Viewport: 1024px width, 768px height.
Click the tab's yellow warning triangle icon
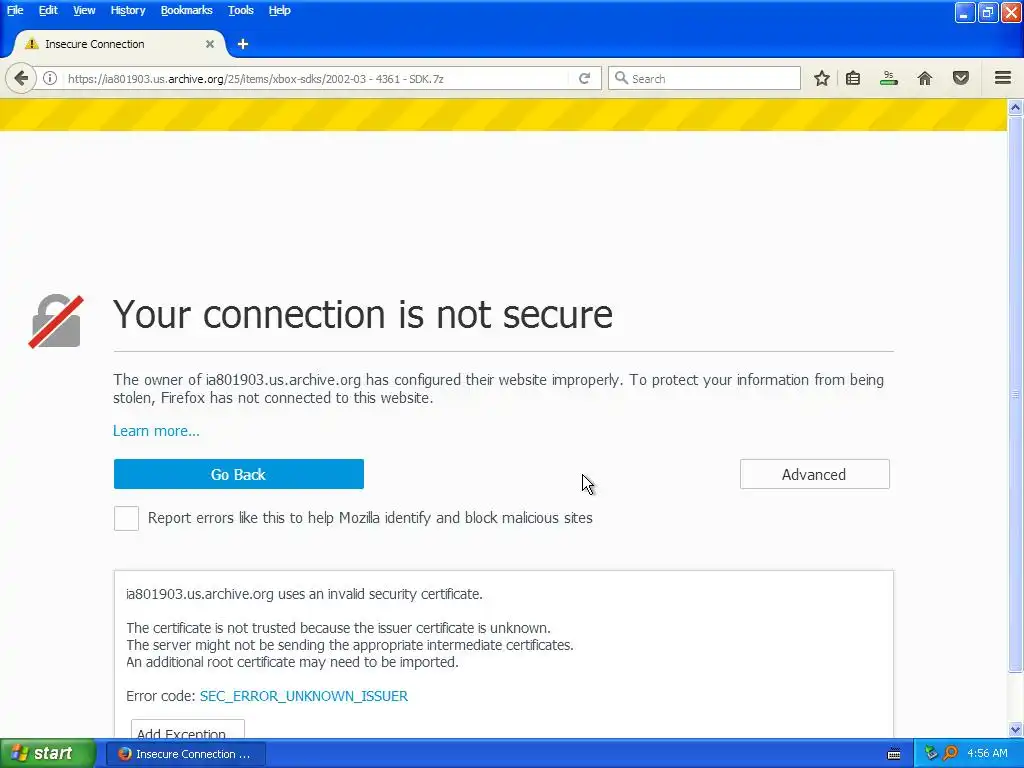31,44
